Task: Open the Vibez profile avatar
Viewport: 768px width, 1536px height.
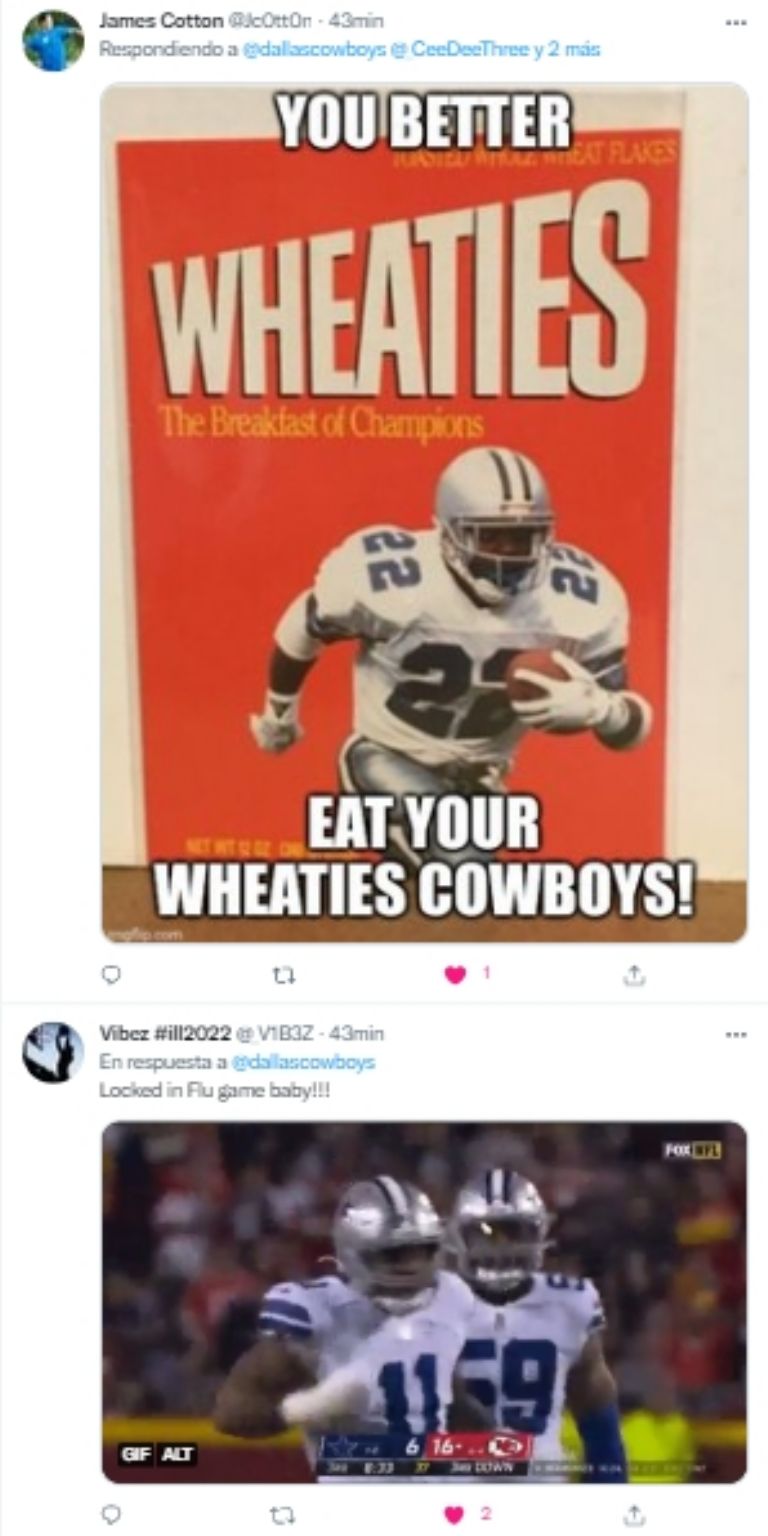Action: [x=52, y=1053]
